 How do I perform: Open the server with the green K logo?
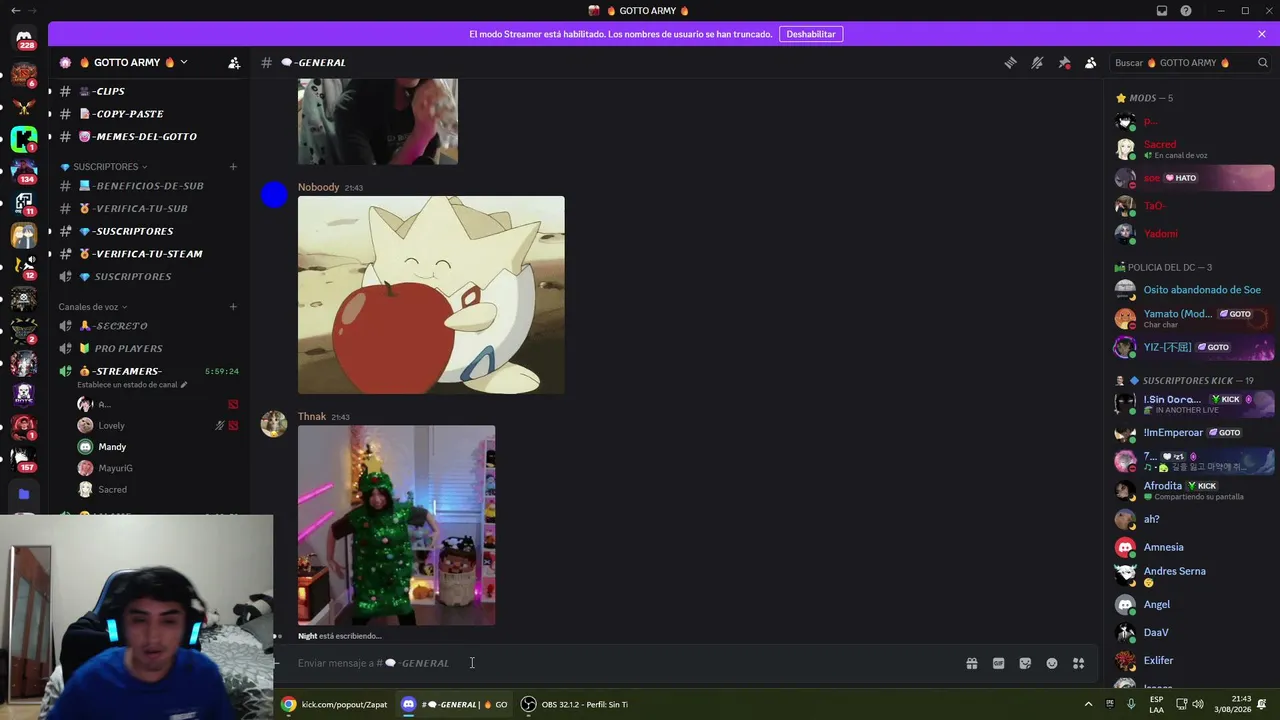24,138
